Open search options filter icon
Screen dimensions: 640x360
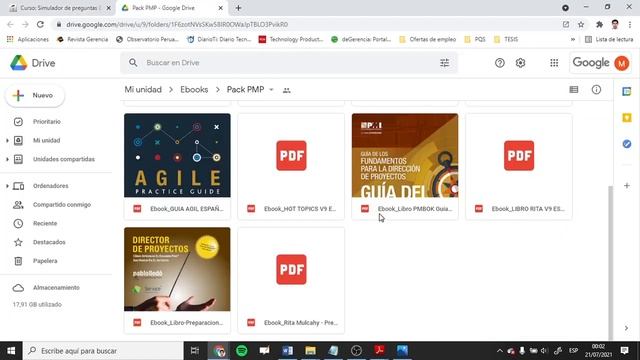pyautogui.click(x=444, y=63)
